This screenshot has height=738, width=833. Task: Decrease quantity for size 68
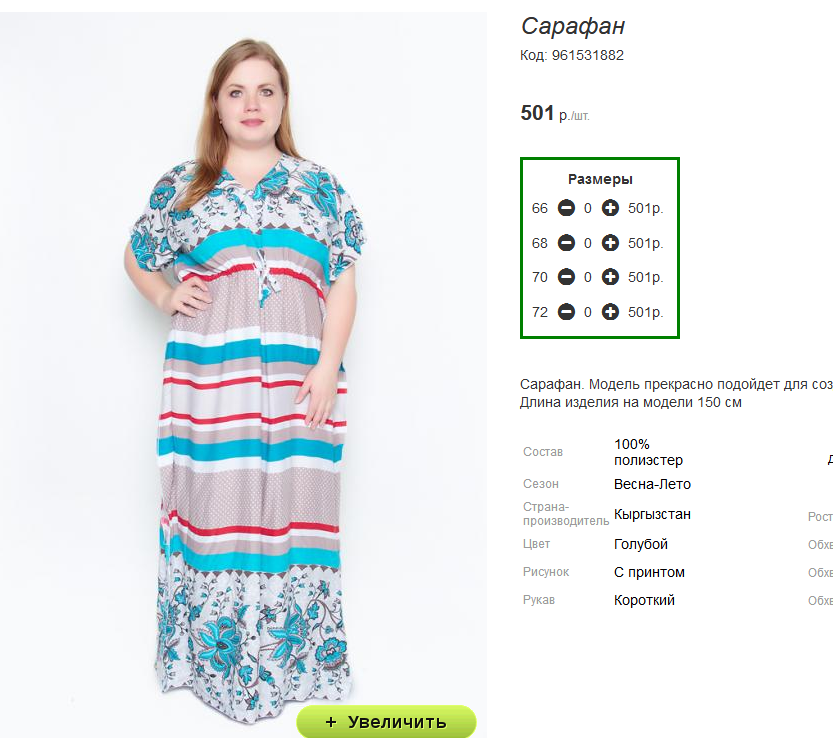(x=566, y=243)
